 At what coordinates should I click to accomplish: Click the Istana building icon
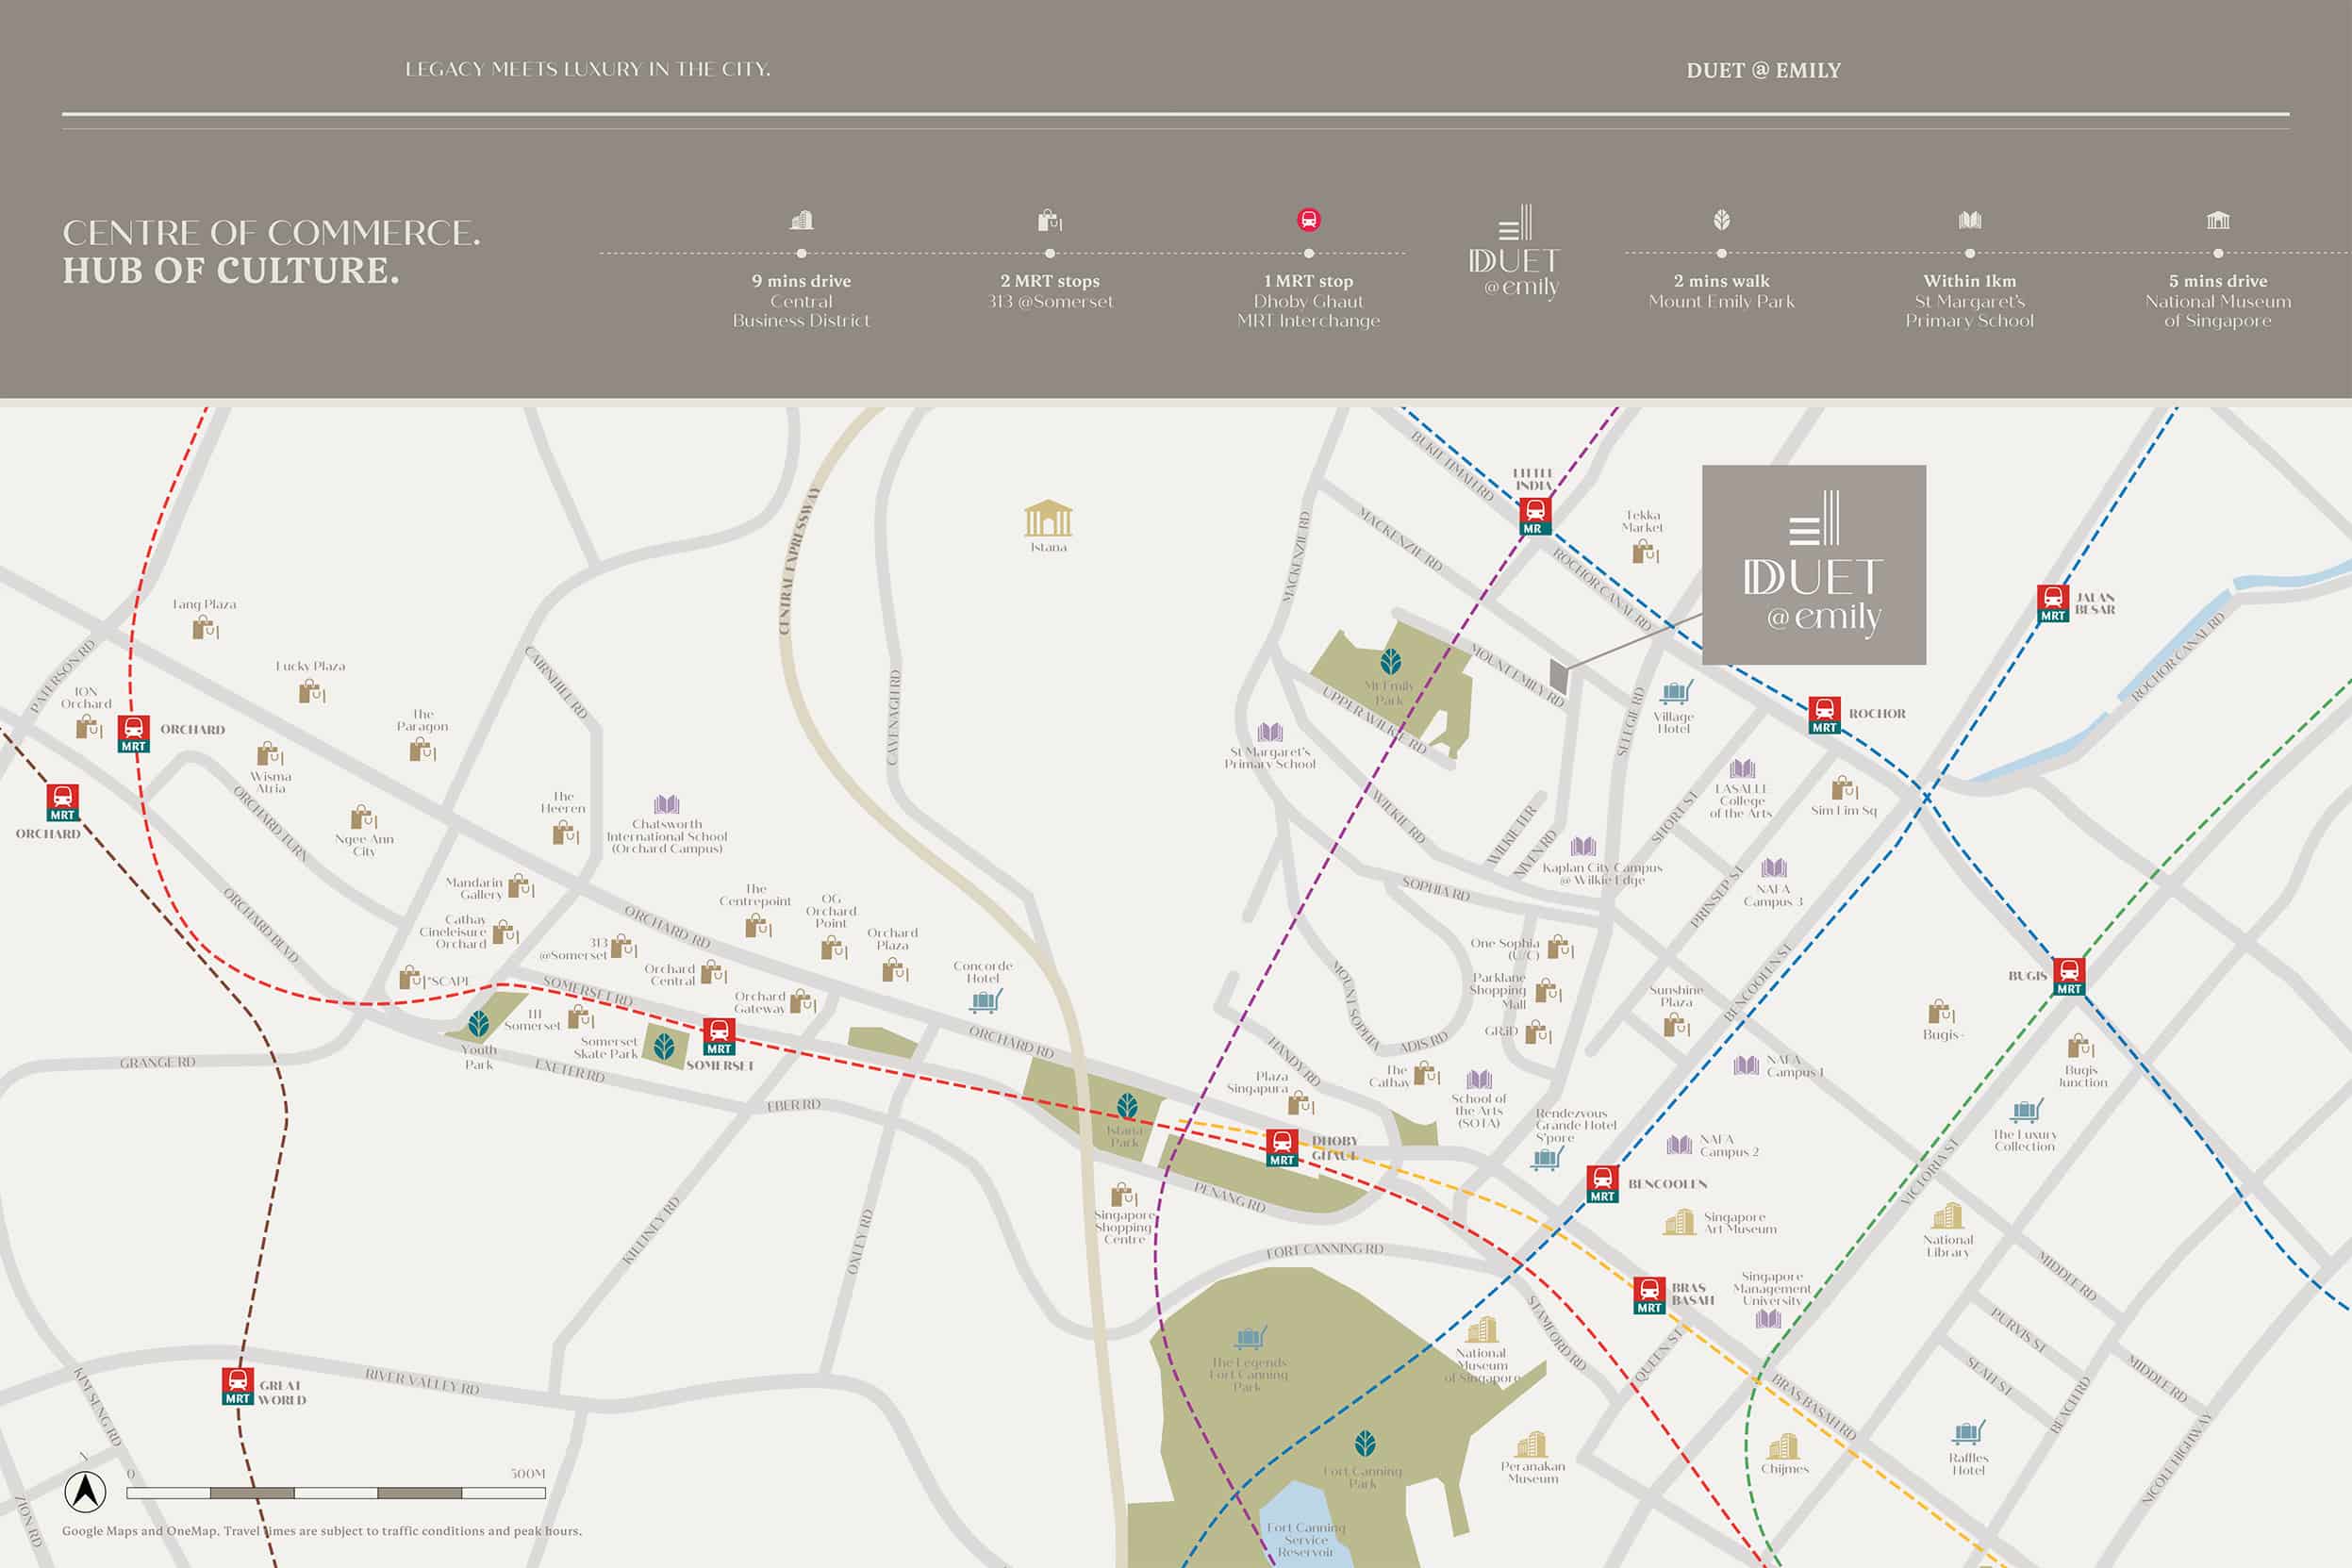[x=1048, y=518]
